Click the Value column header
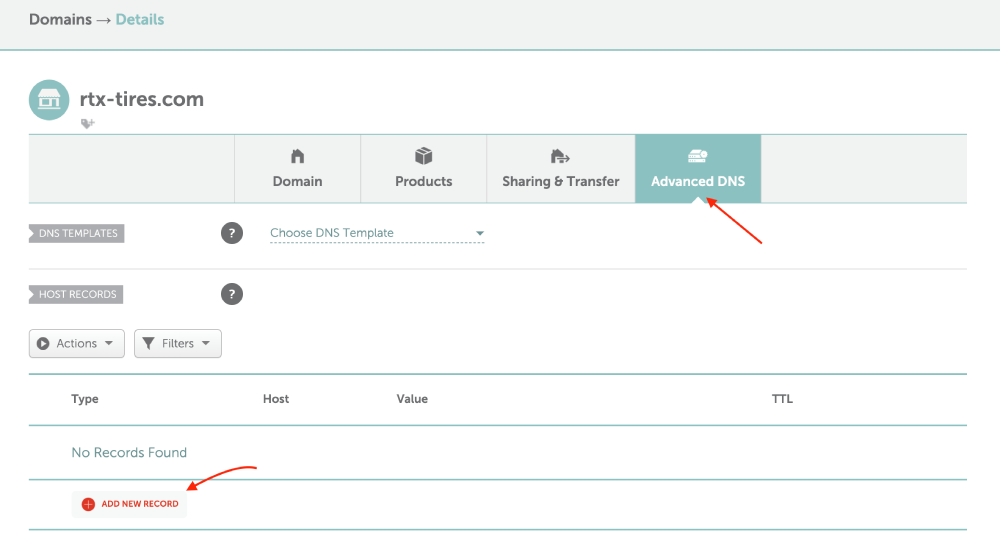The width and height of the screenshot is (1000, 555). click(x=412, y=399)
